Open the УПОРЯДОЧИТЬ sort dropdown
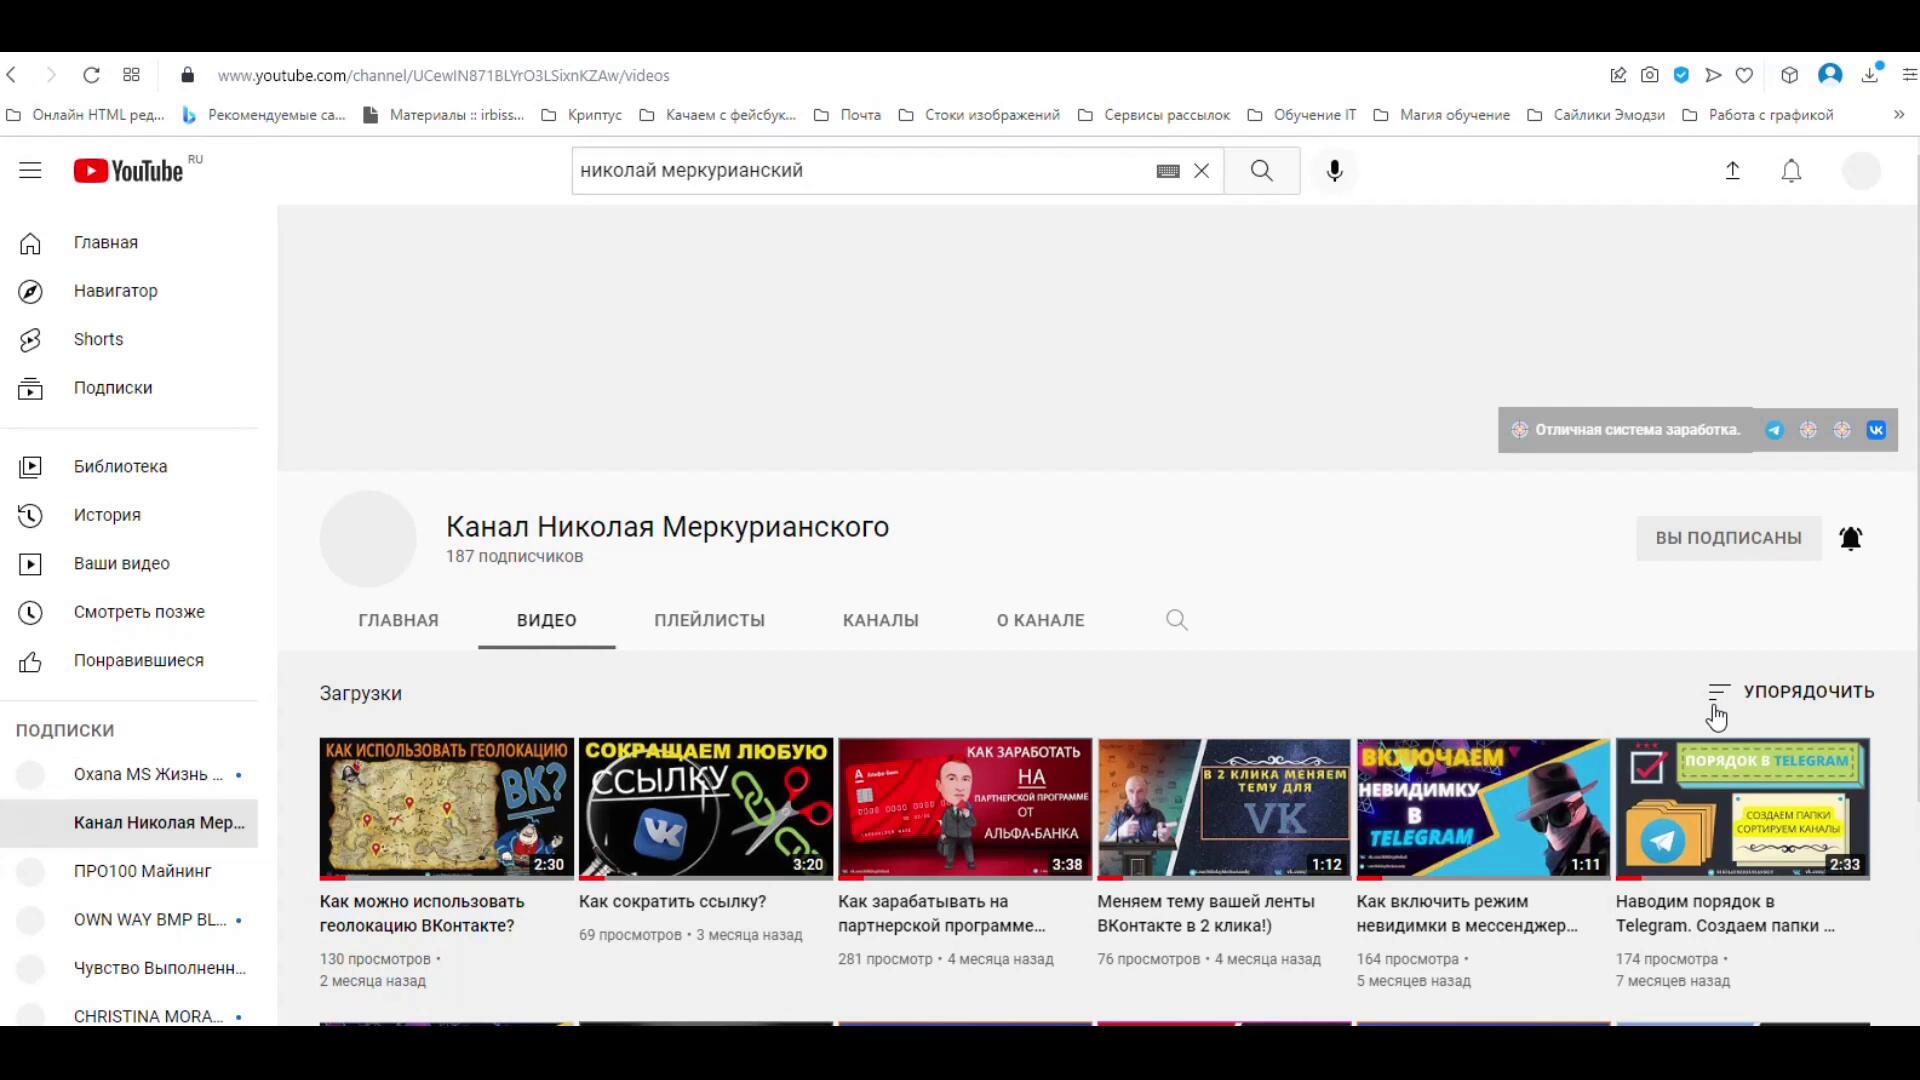 pos(1791,692)
